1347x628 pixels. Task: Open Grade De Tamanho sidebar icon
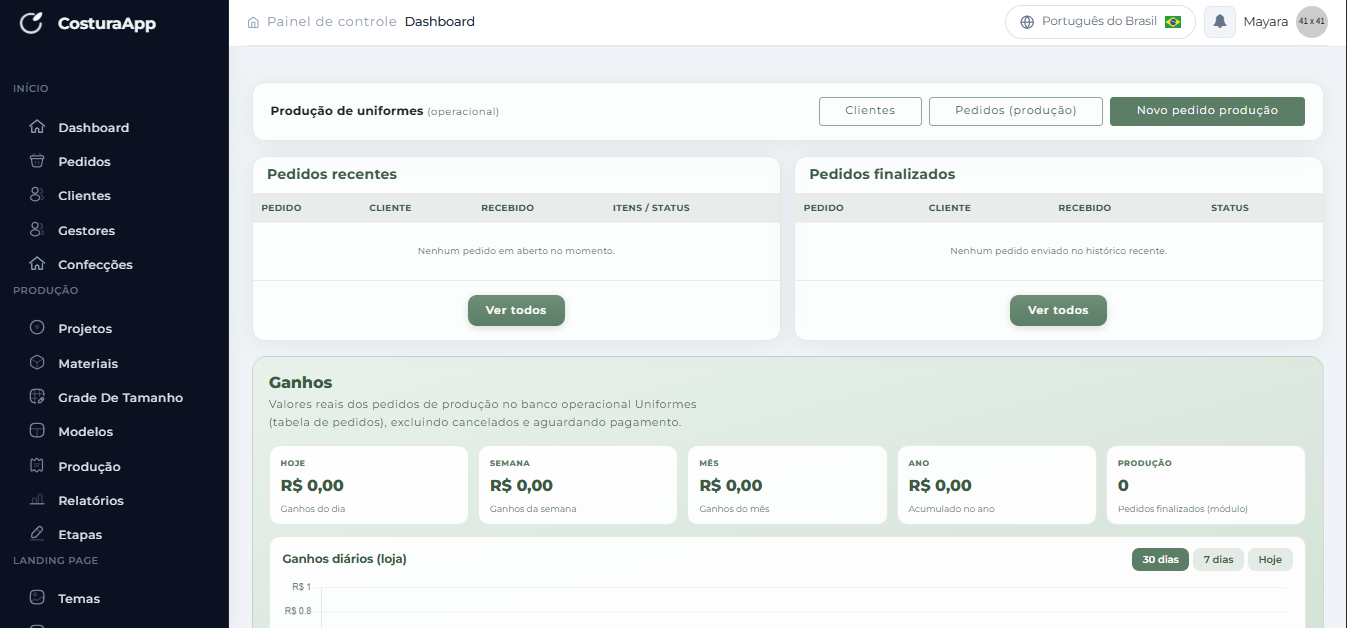coord(37,397)
